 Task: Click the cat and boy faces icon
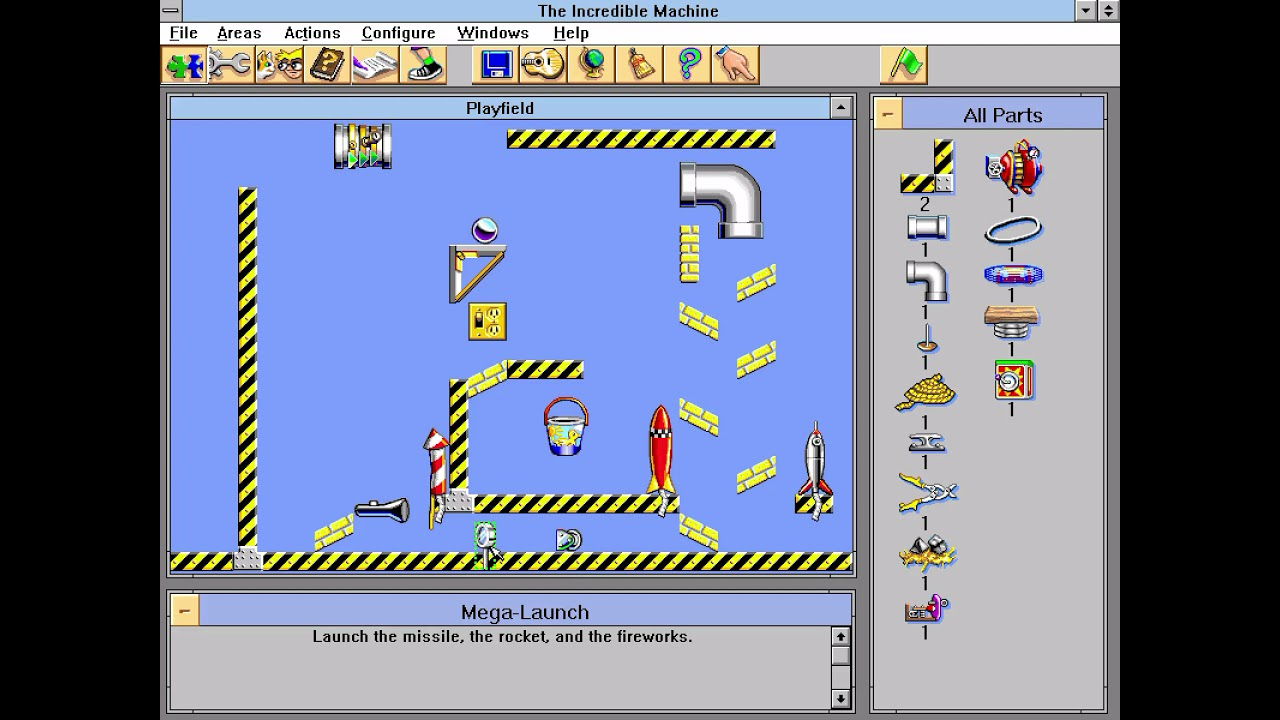coord(280,65)
